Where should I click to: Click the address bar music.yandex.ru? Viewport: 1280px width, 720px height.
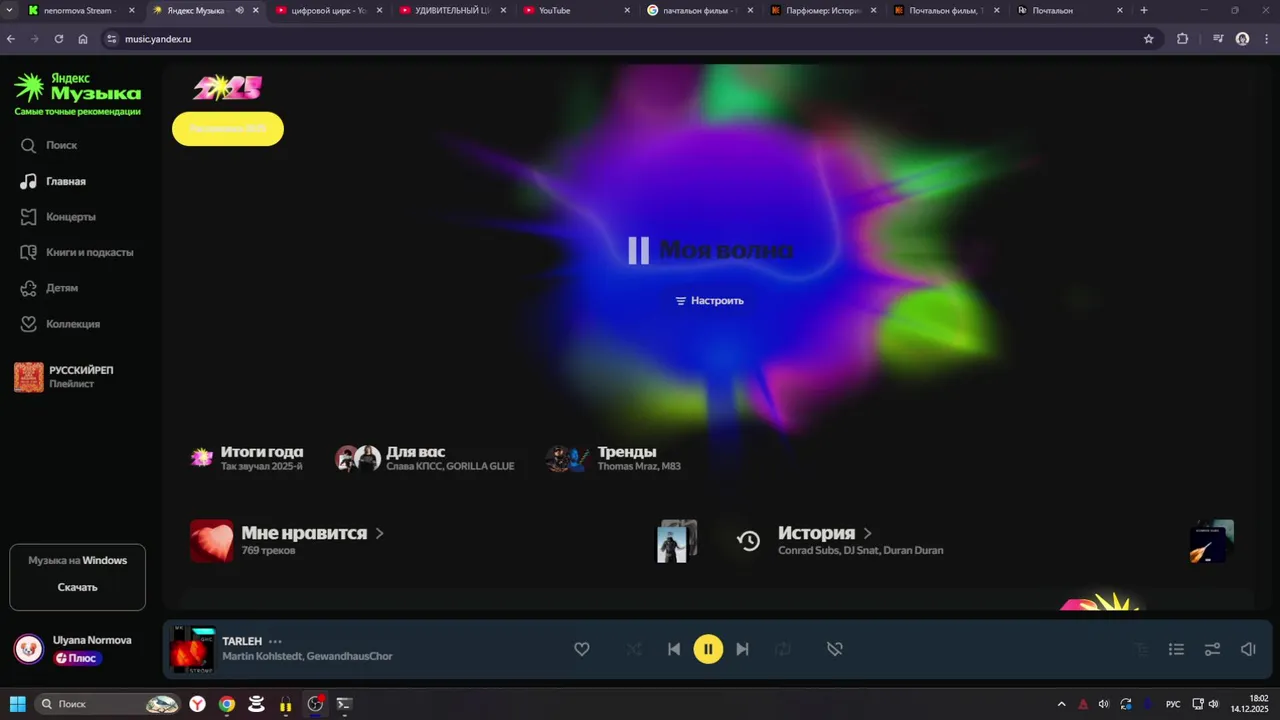158,39
